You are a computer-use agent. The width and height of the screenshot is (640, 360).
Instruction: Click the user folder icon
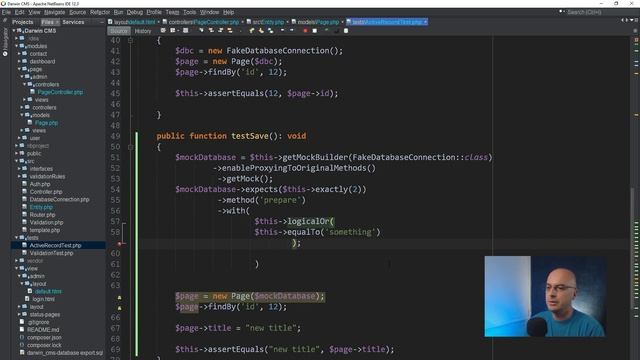pos(24,138)
